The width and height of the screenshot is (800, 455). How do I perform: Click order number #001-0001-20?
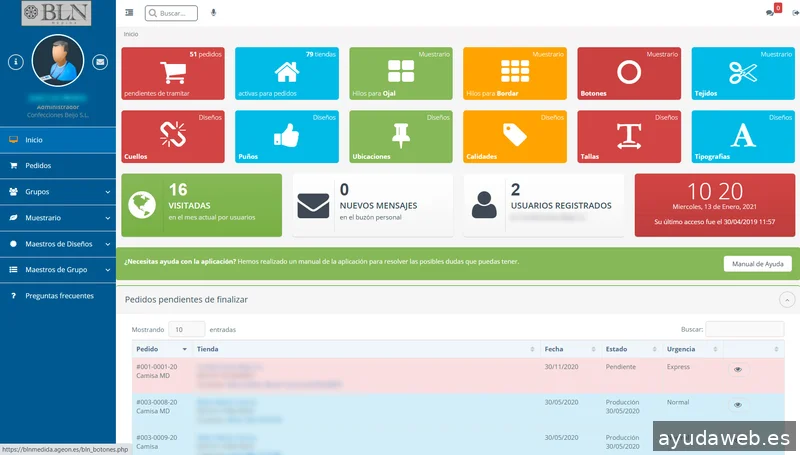[157, 367]
